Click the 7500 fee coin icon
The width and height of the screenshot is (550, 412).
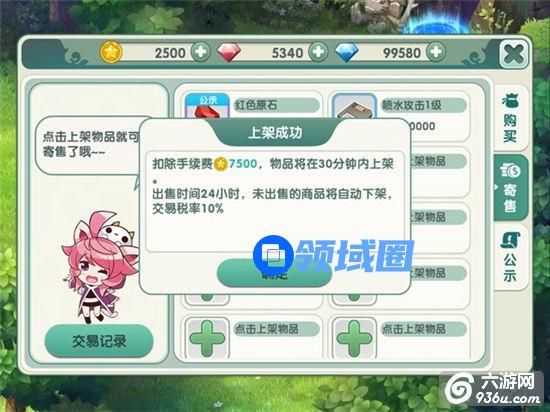point(221,164)
